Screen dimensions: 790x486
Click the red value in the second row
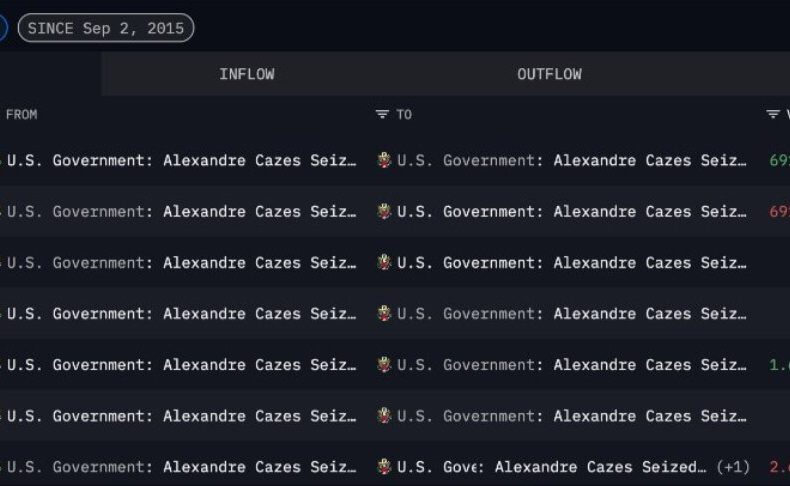779,212
